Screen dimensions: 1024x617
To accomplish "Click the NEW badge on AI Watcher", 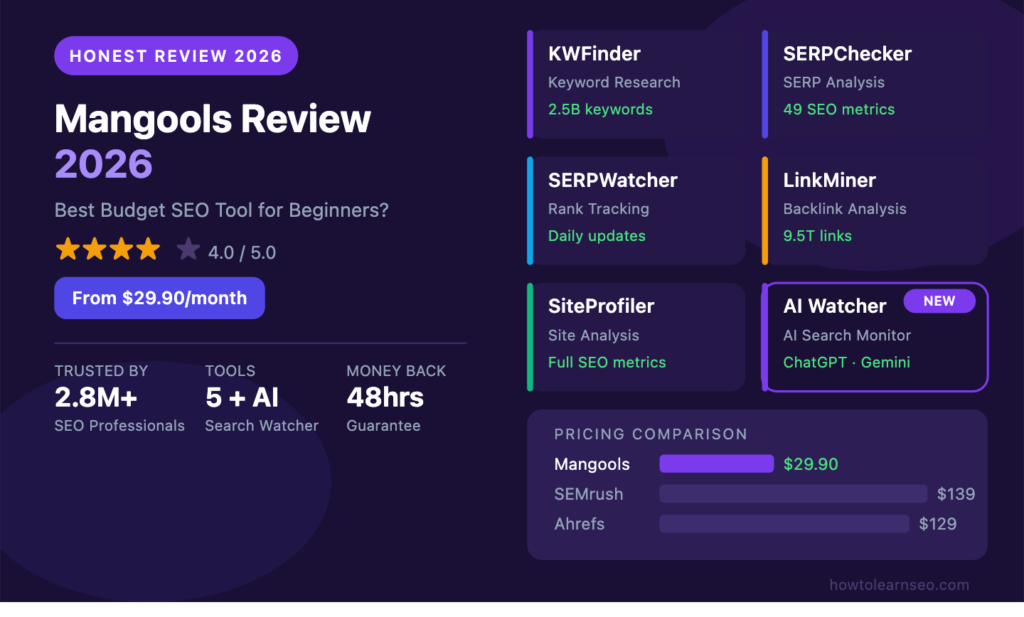I will [x=939, y=300].
